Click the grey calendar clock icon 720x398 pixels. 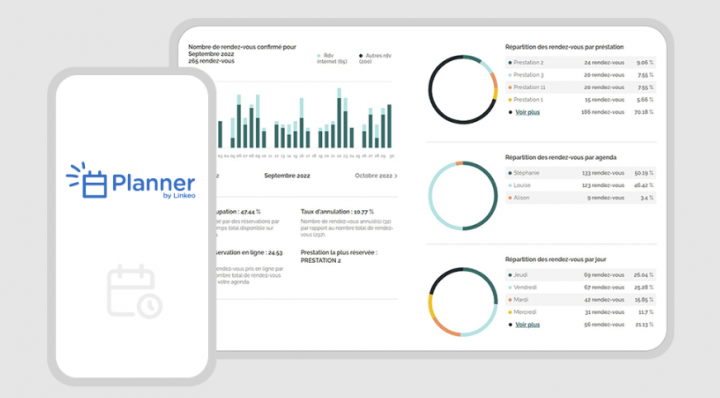click(135, 291)
